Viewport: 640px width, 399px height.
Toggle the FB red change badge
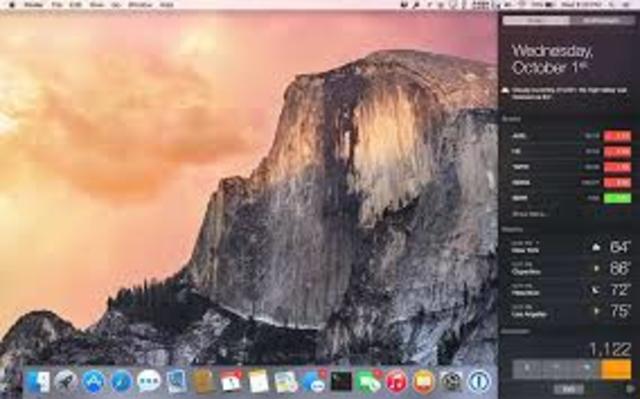618,152
